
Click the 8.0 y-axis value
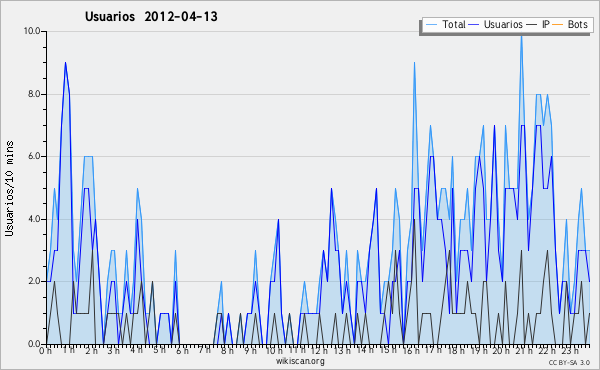pyautogui.click(x=34, y=94)
